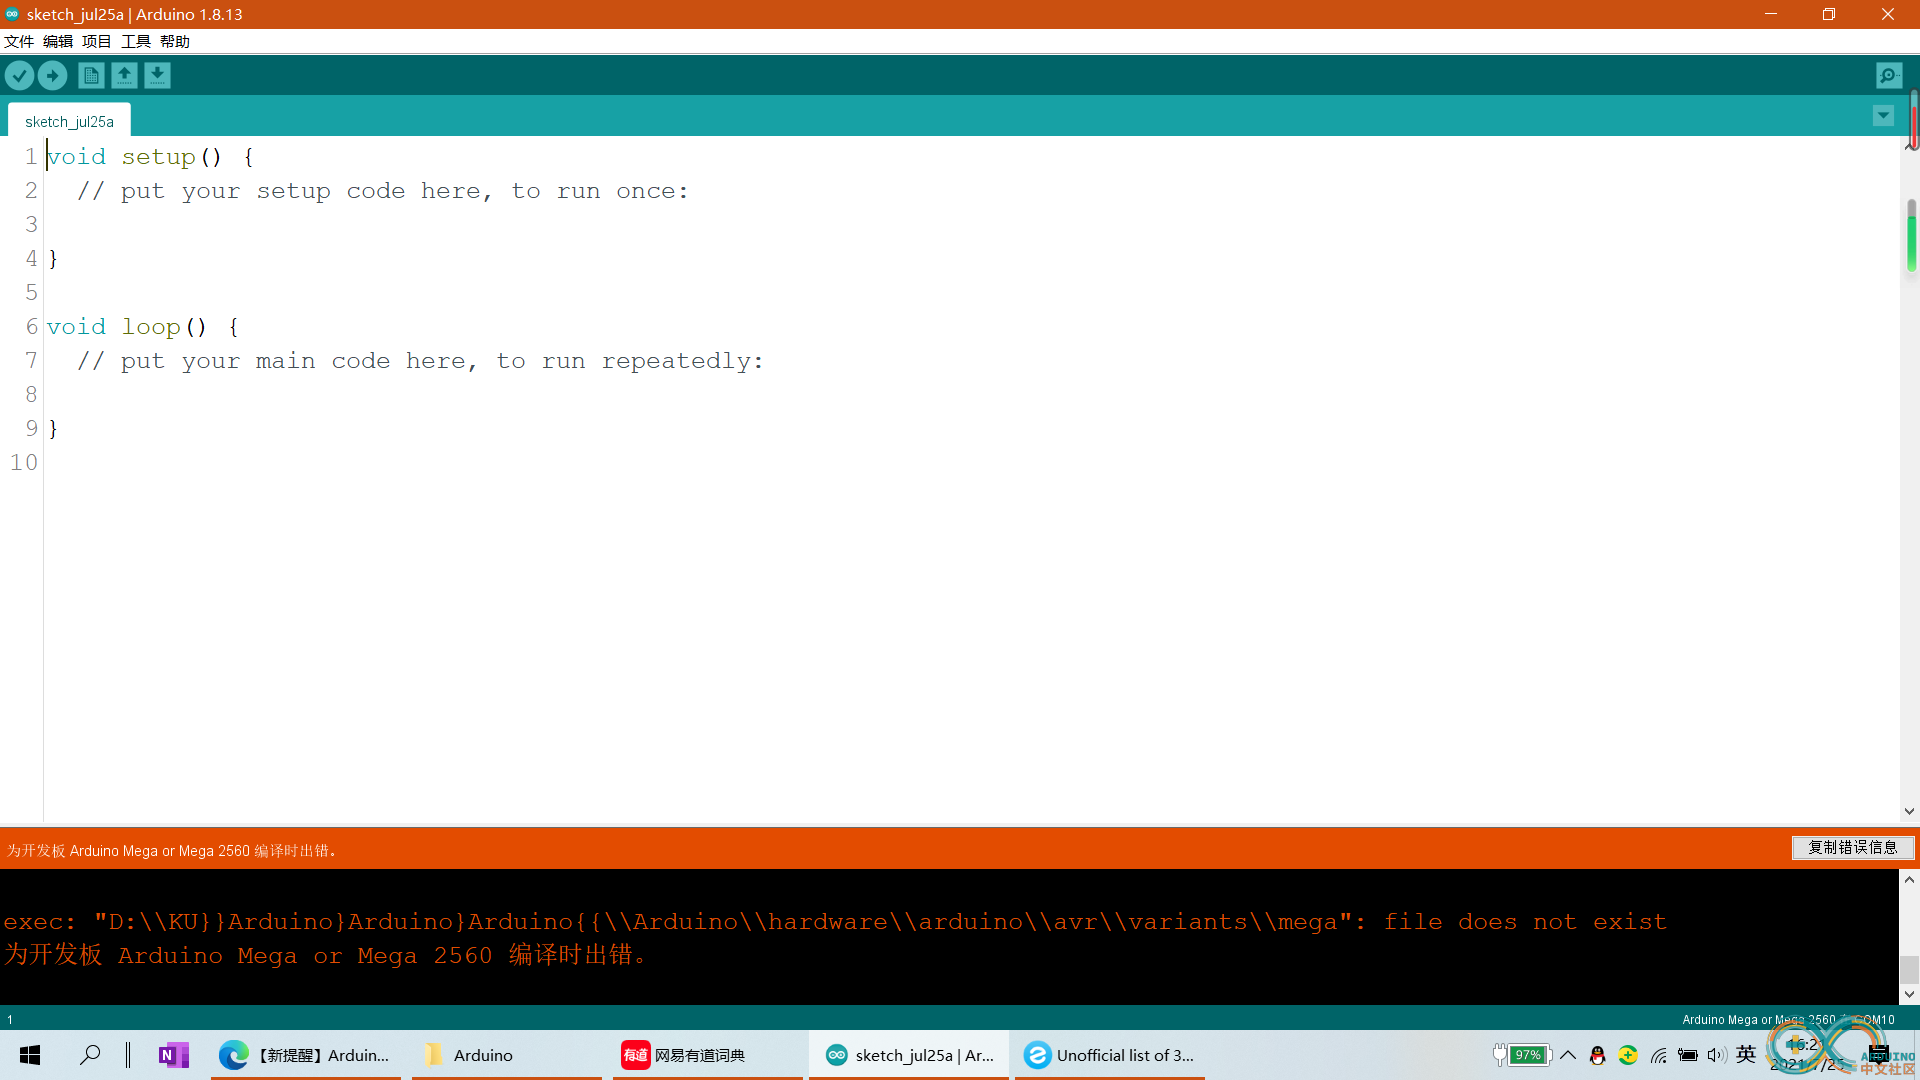The image size is (1920, 1080).
Task: Open the 编辑 menu
Action: tap(58, 41)
